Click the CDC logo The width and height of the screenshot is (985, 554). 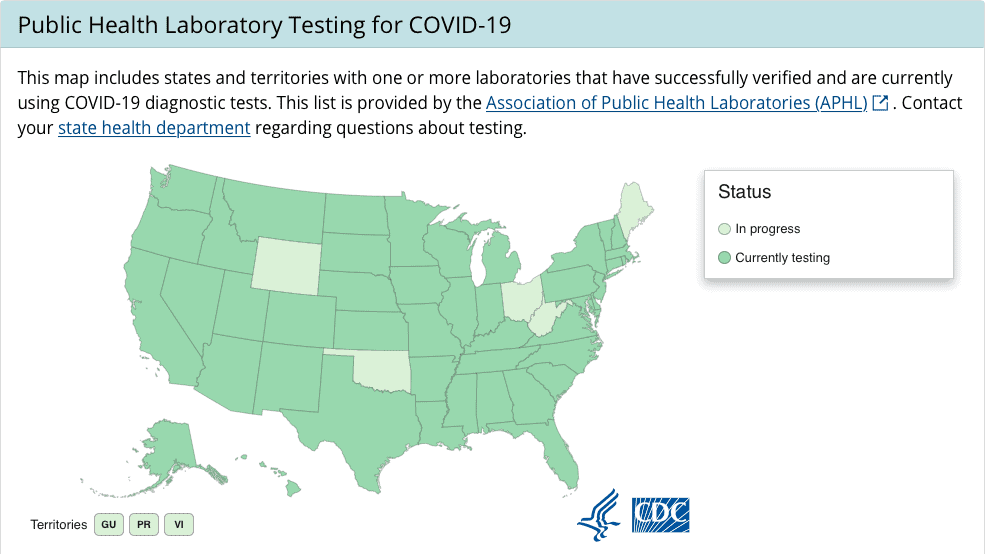click(x=661, y=515)
